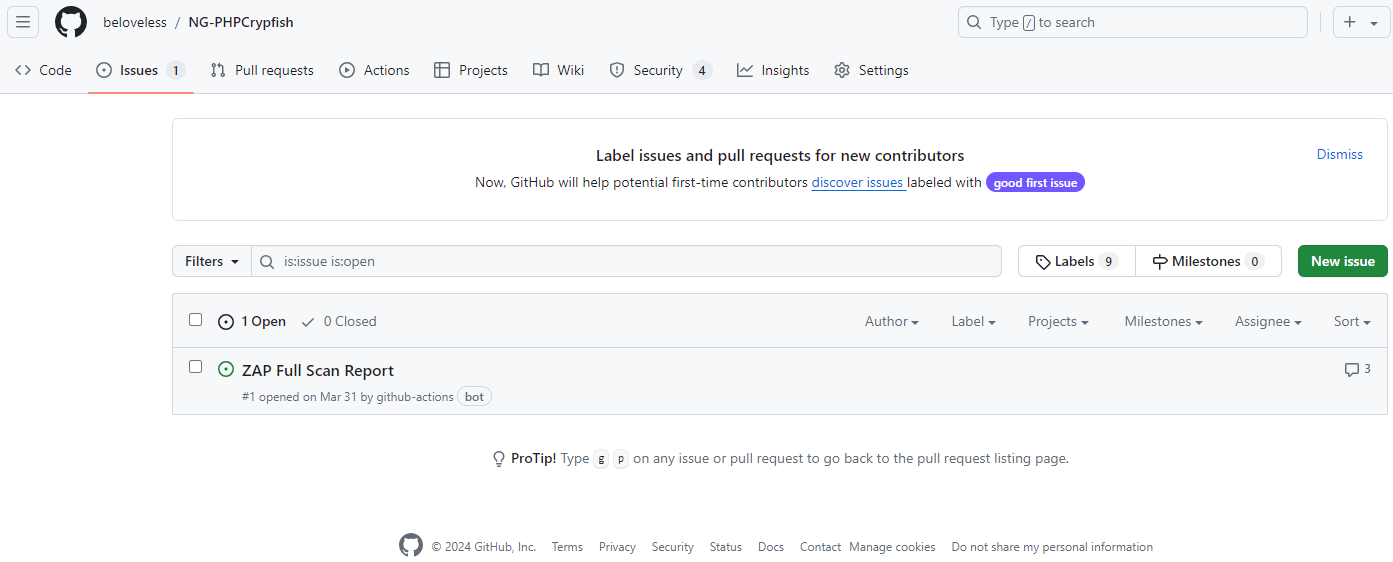Image resolution: width=1393 pixels, height=562 pixels.
Task: Open Milestones with signpost icon
Action: [x=1207, y=261]
